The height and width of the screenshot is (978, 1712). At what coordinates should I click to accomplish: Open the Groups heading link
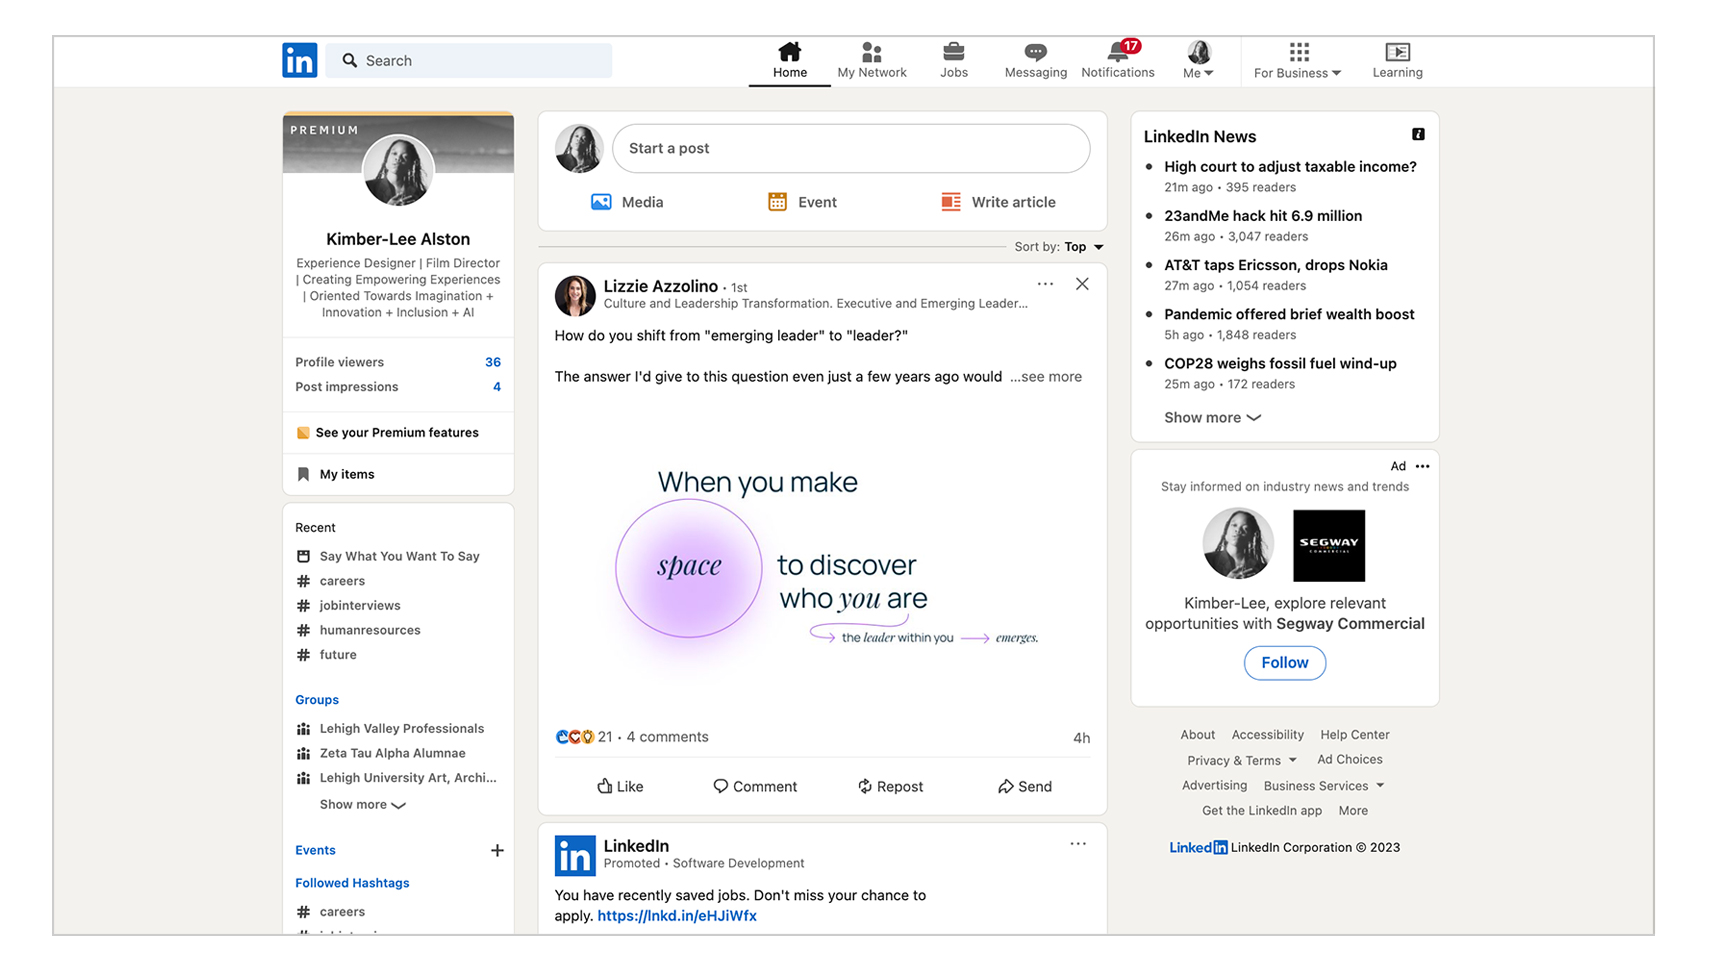pyautogui.click(x=317, y=700)
